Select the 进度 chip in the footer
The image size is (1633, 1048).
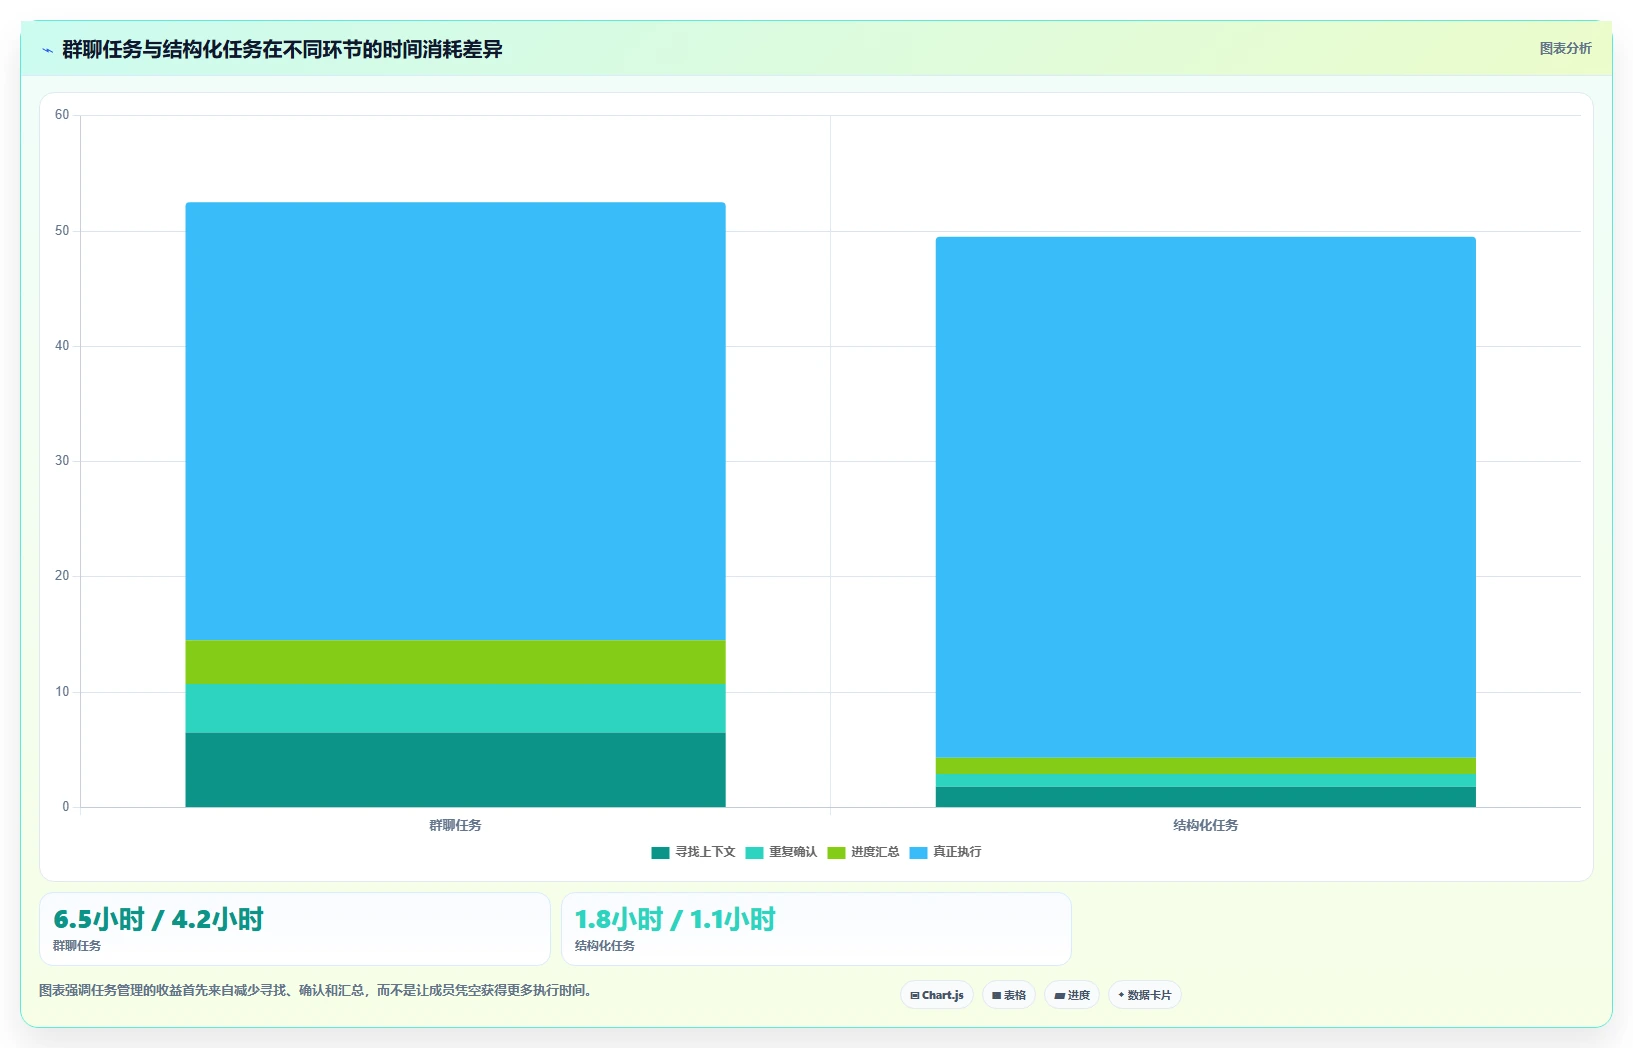point(1072,995)
